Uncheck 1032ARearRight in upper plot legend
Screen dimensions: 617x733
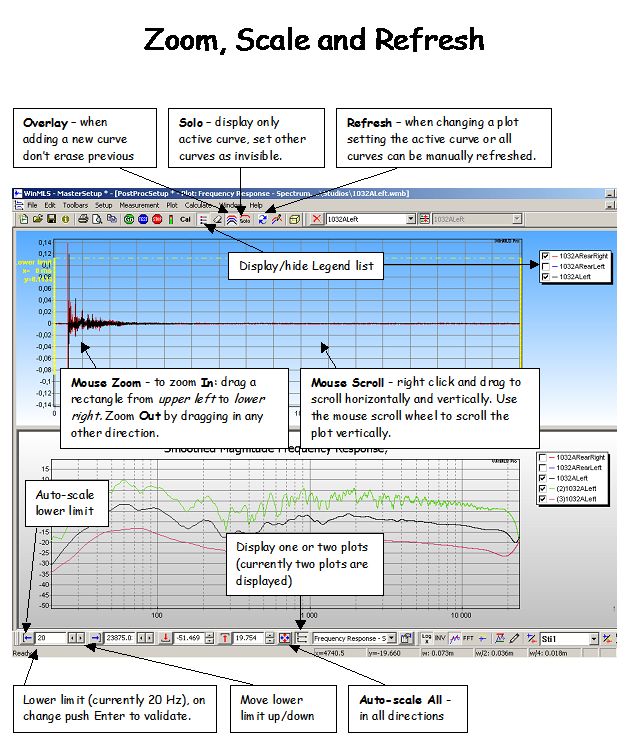[x=545, y=256]
